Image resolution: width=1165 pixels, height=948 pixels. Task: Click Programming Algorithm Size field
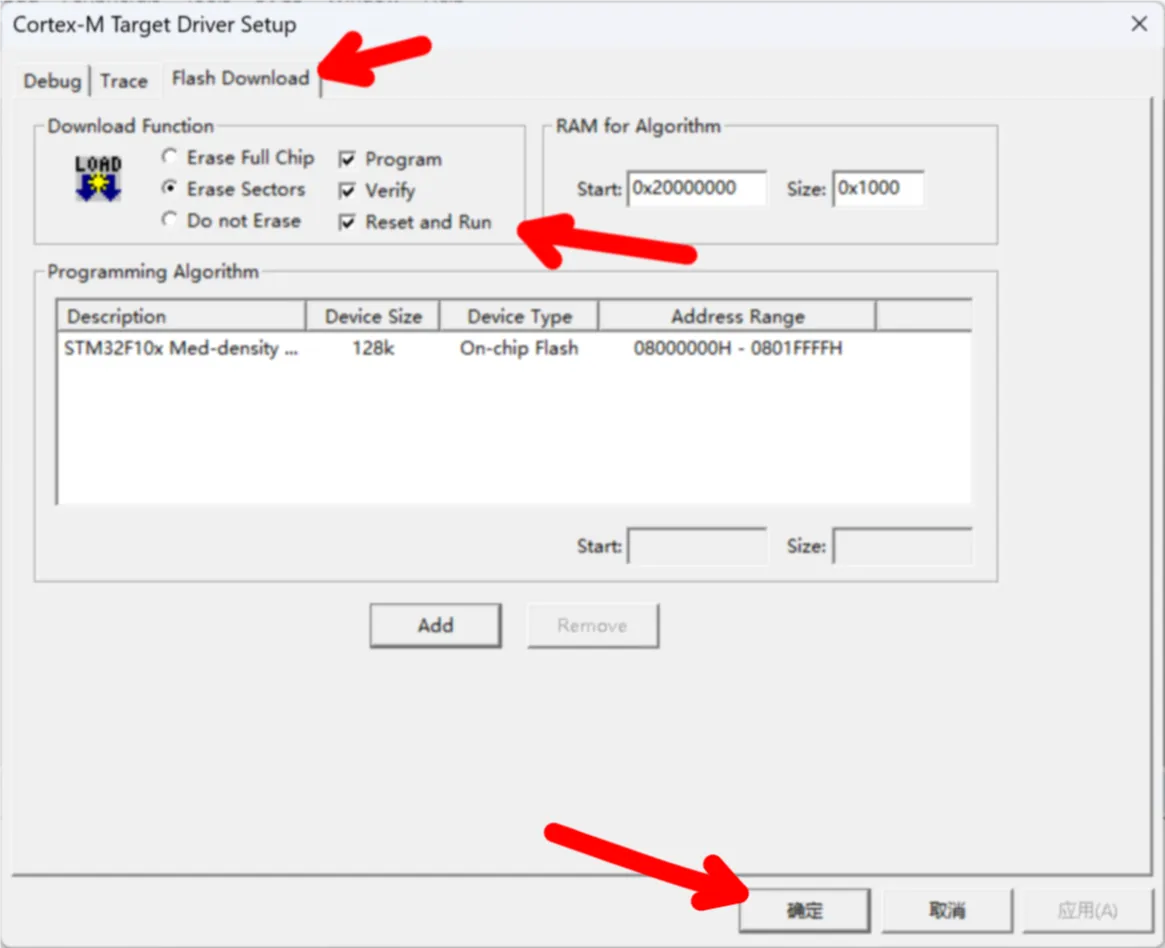902,546
